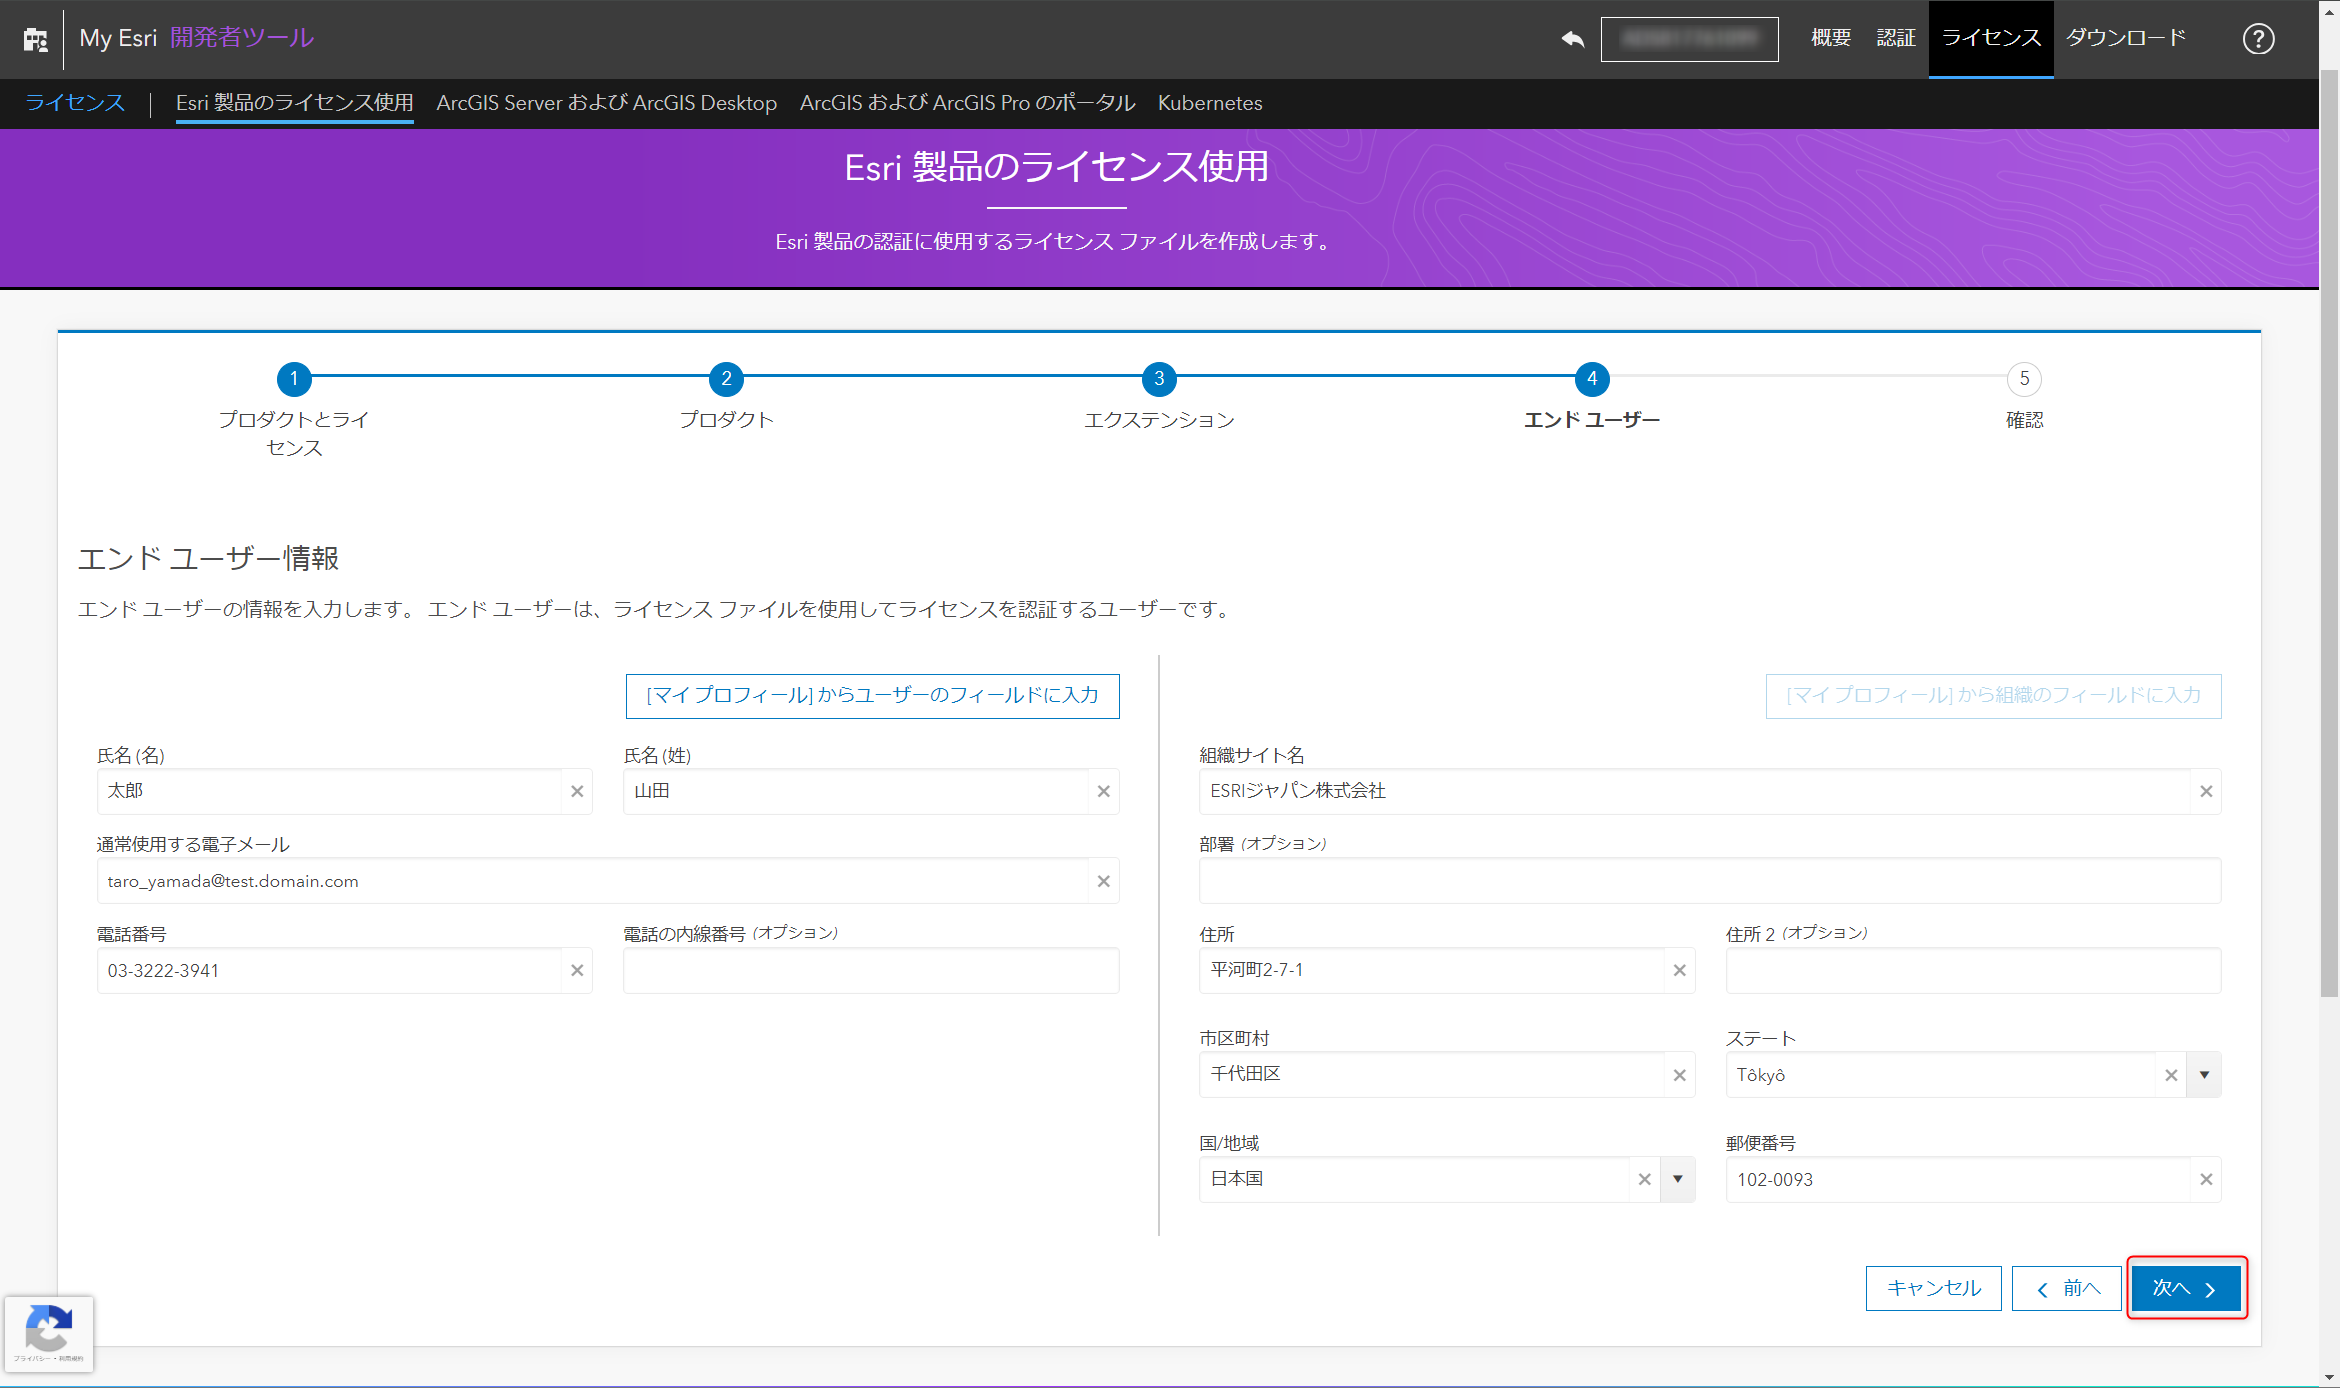Click the page vertical scrollbar
The width and height of the screenshot is (2340, 1388).
click(x=2329, y=535)
